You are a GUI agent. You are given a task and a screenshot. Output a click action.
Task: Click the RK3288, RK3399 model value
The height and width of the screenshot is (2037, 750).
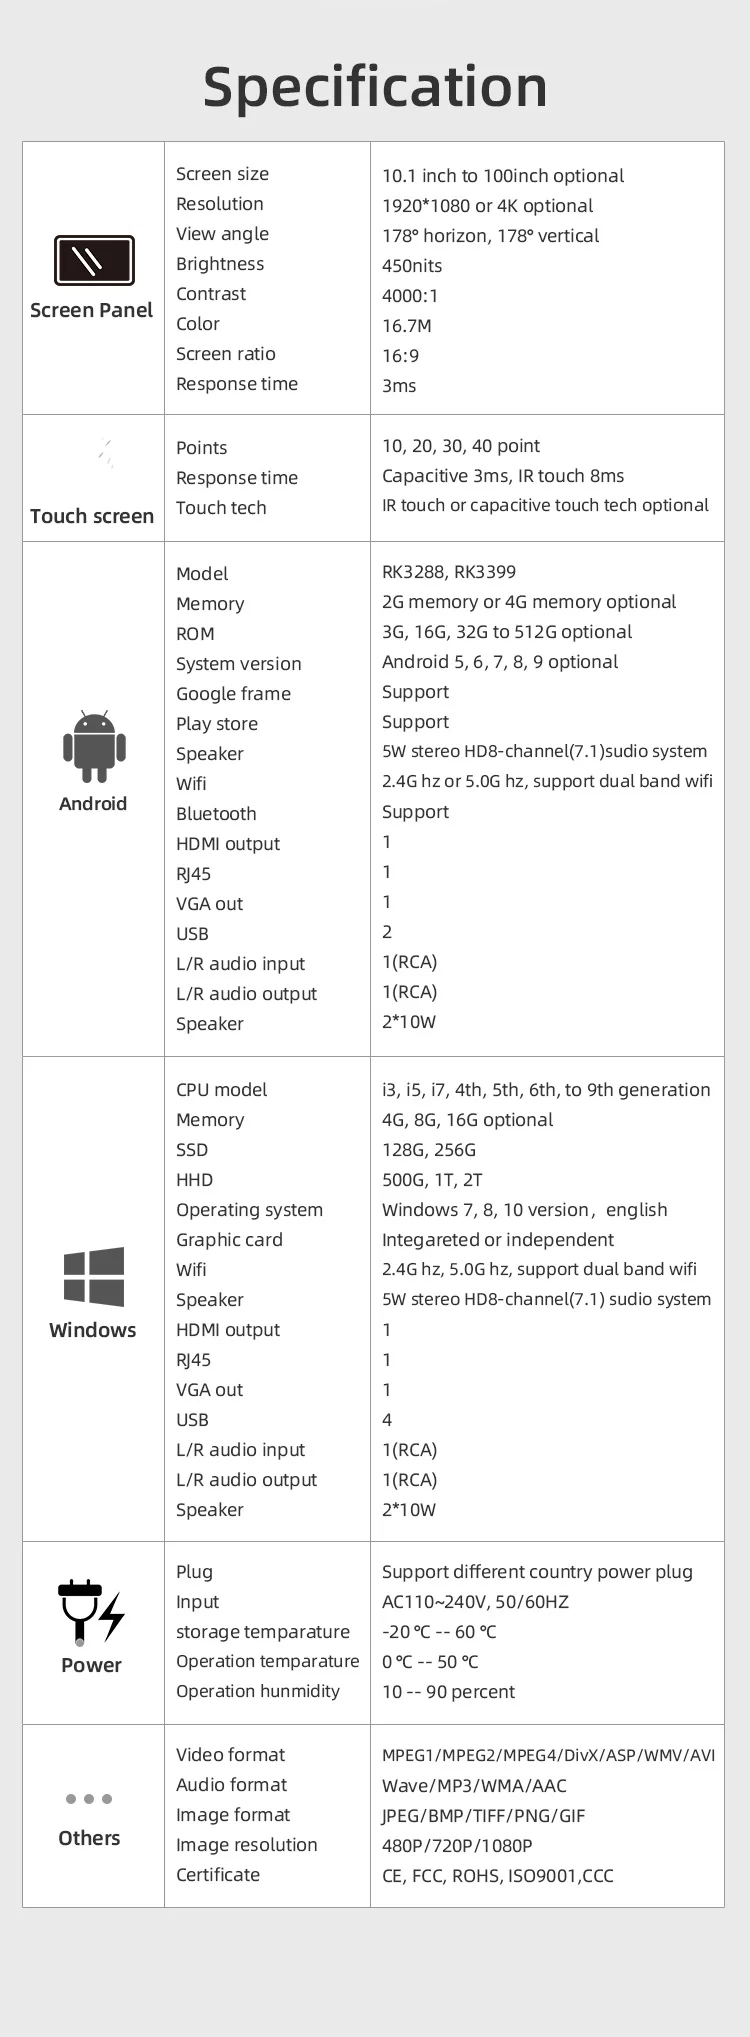point(449,572)
